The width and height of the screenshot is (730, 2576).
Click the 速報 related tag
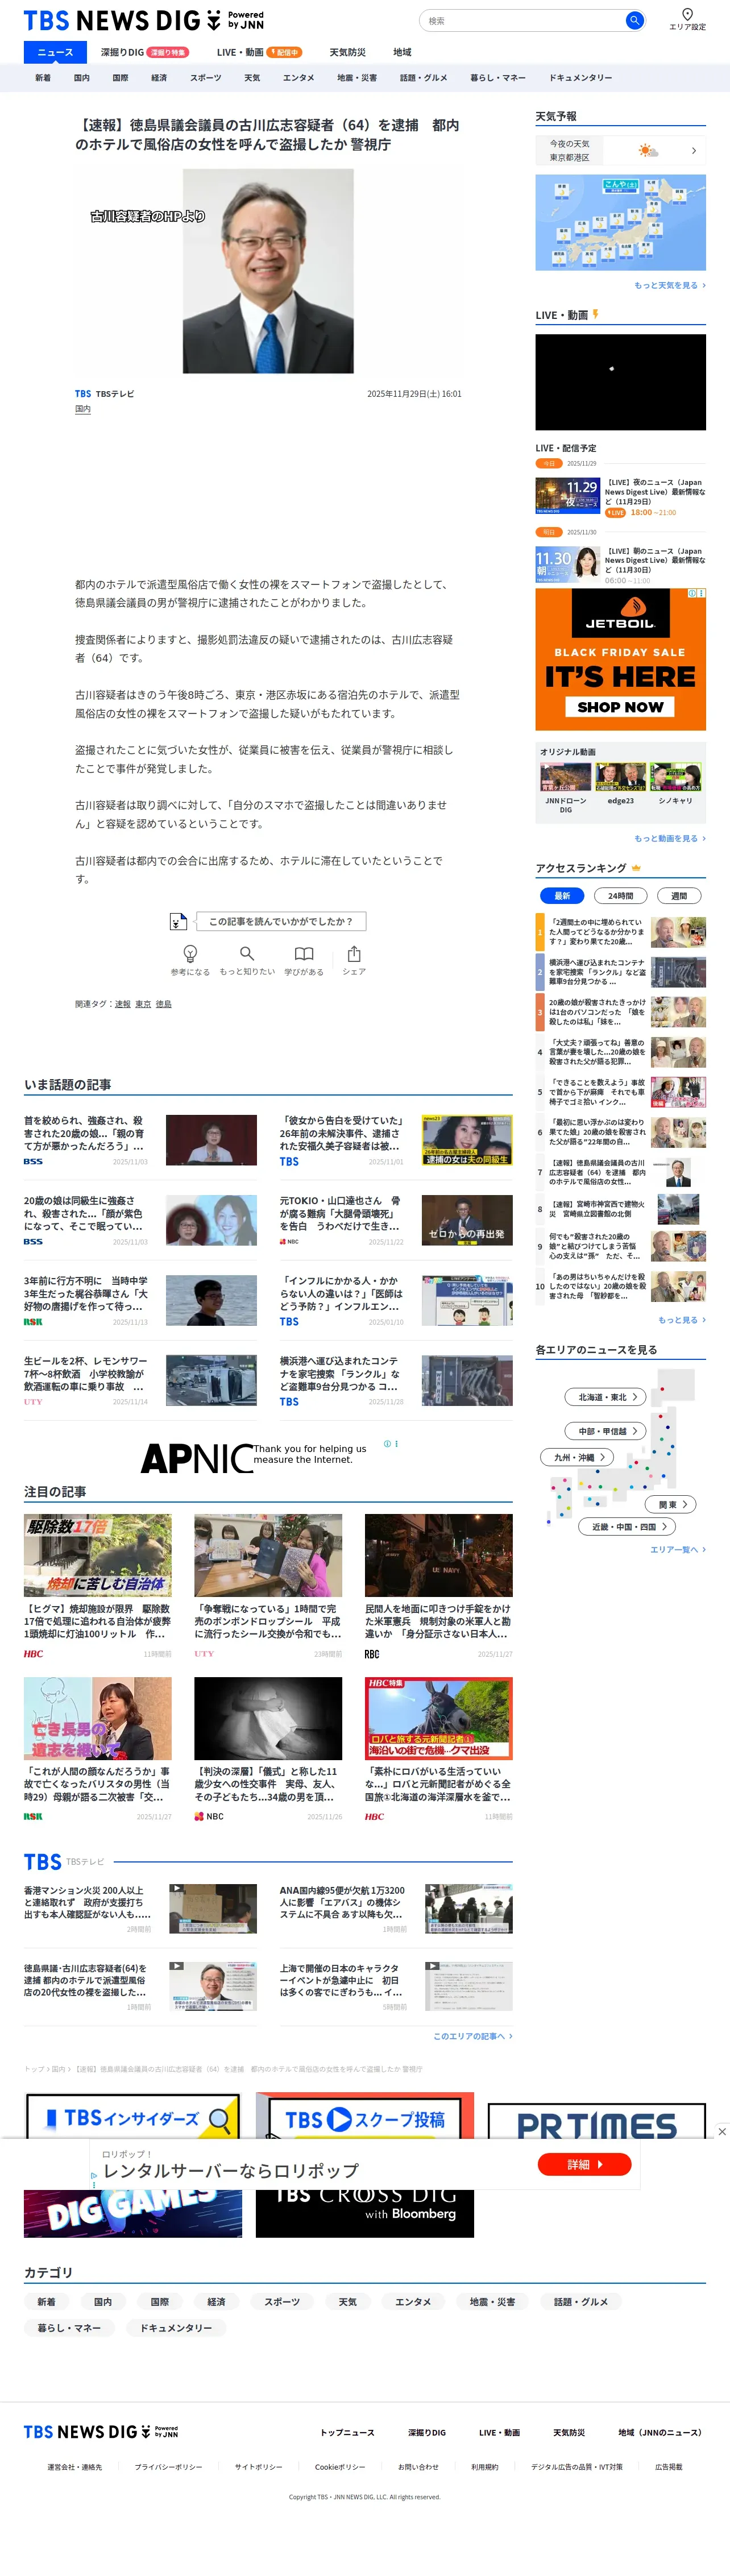tap(122, 1004)
